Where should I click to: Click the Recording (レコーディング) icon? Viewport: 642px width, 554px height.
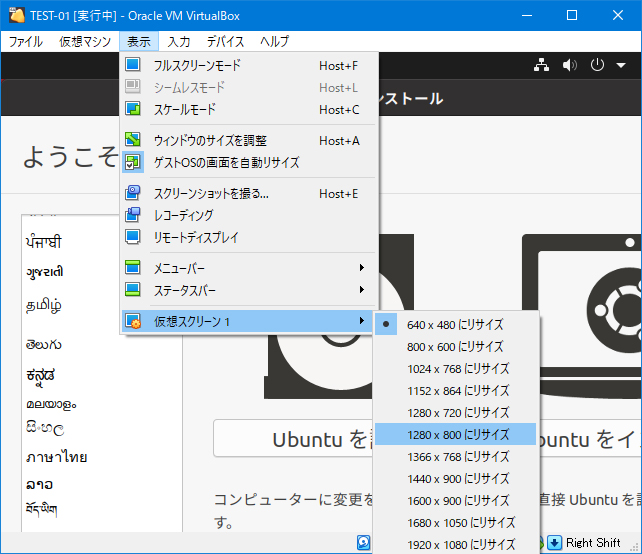pos(133,215)
